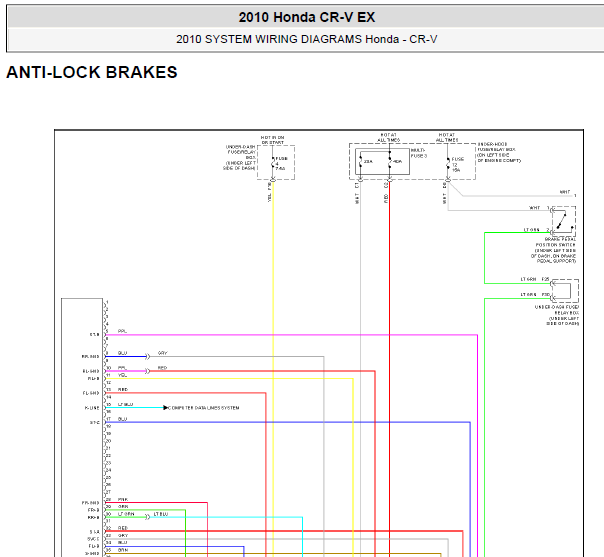Screen dimensions: 604x557
Task: Click the "HOT IN ON OR START" label
Action: click(272, 140)
